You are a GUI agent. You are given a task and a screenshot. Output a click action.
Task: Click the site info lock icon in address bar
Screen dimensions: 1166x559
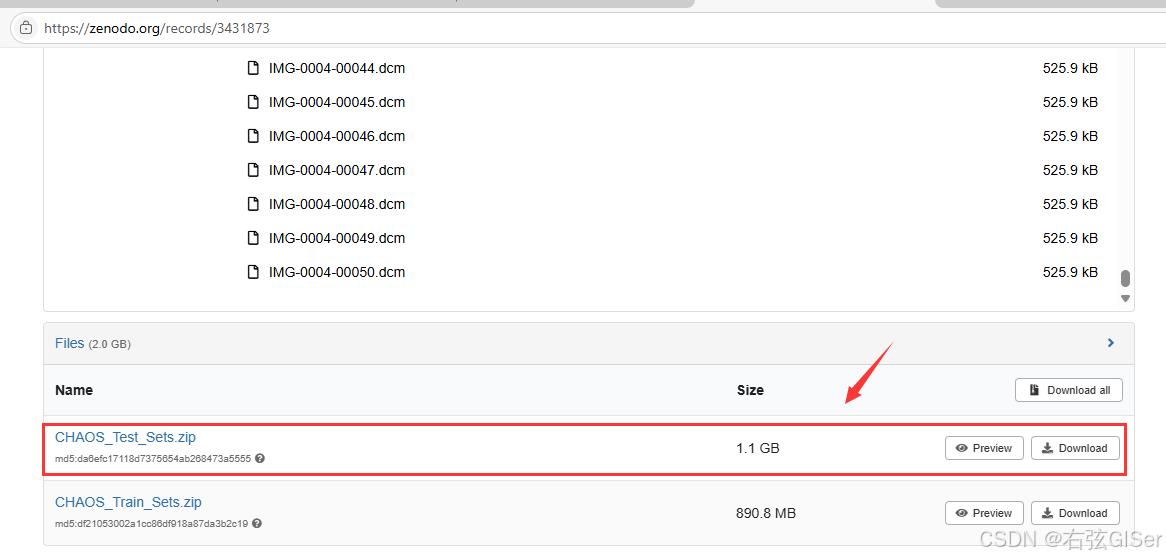[26, 28]
